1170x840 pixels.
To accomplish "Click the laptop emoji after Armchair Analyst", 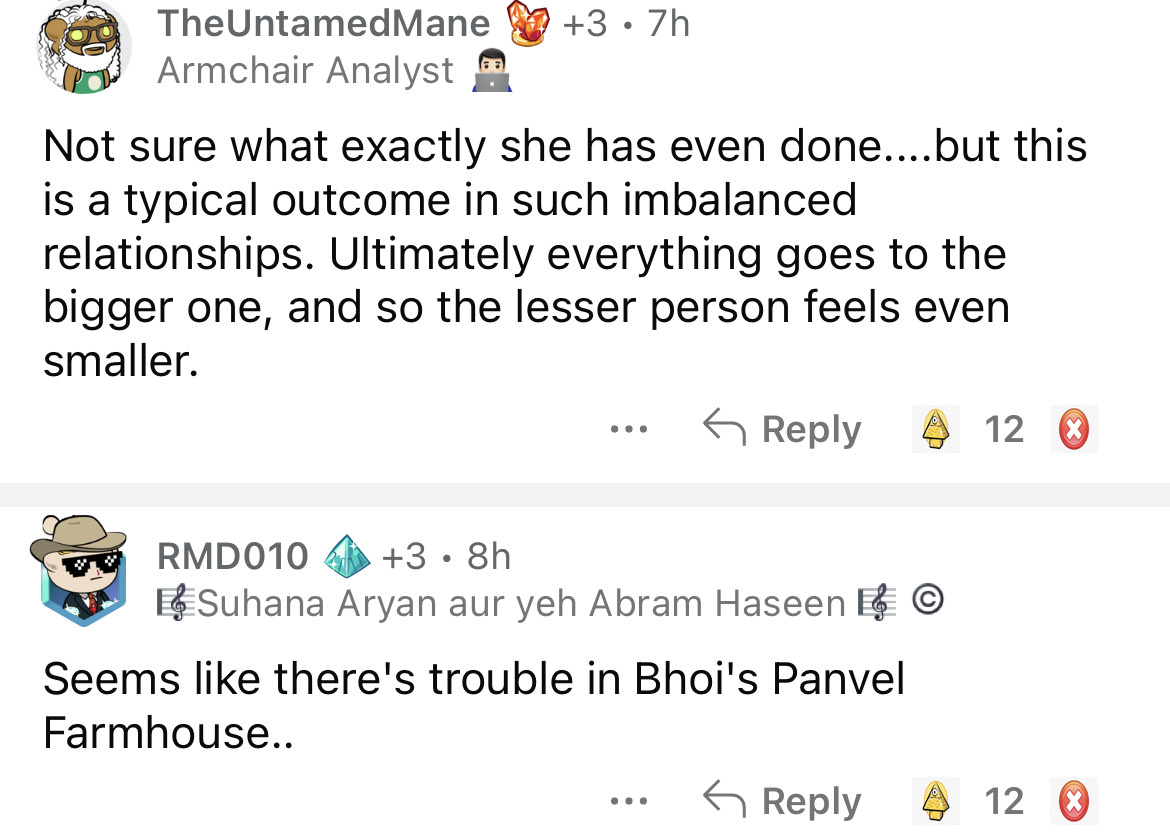I will point(491,71).
